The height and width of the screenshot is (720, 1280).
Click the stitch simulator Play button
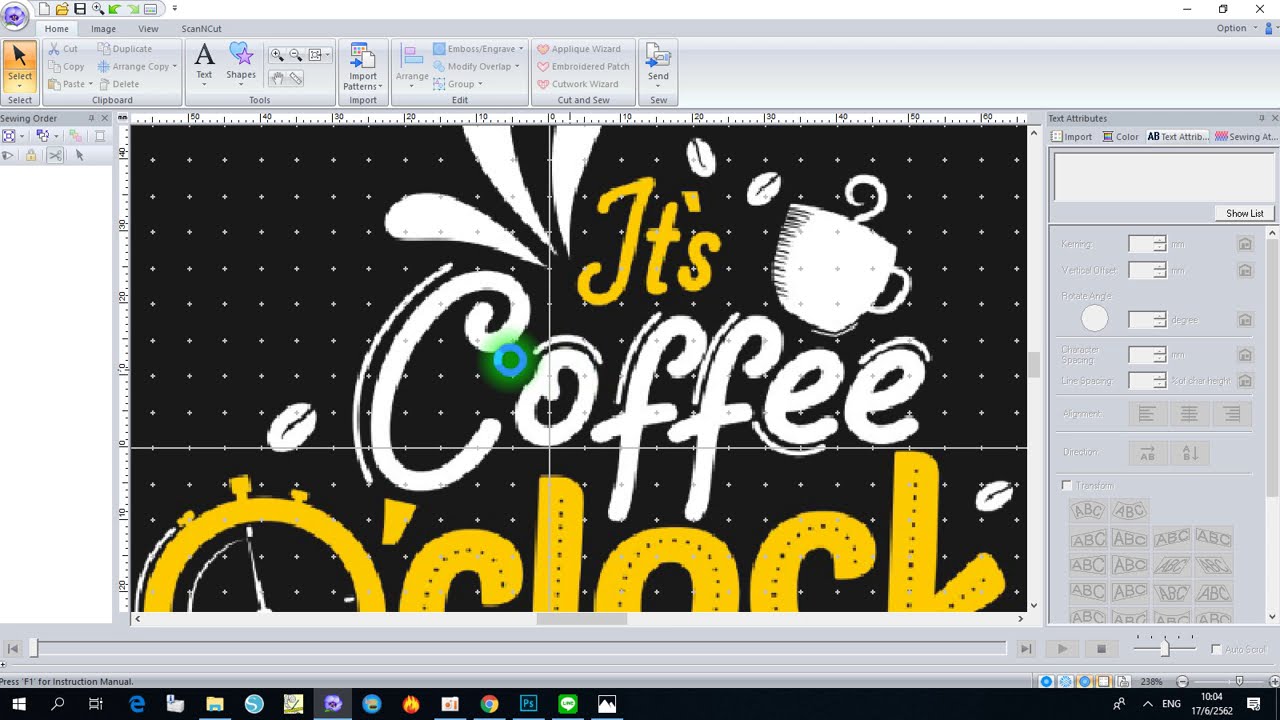1062,649
